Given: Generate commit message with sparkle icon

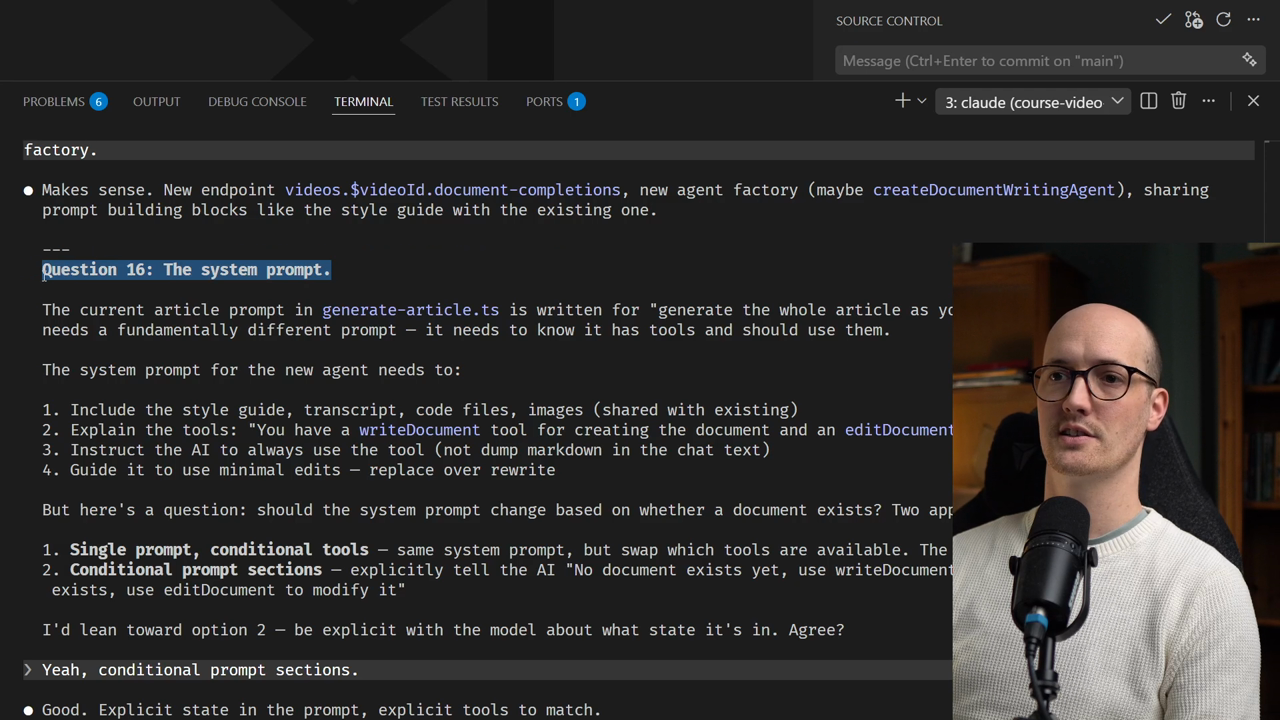Looking at the screenshot, I should [1249, 60].
